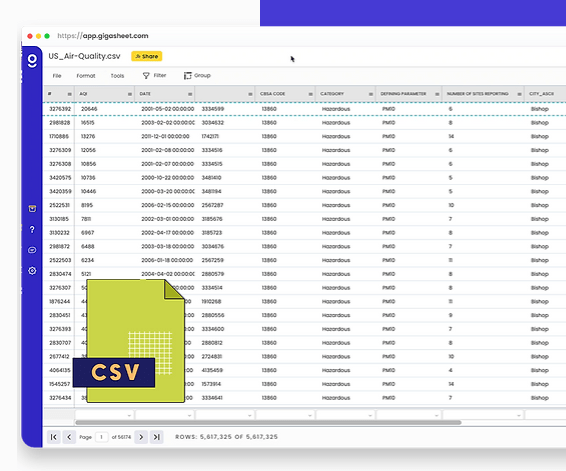The width and height of the screenshot is (566, 471).
Task: Go to the first page
Action: click(x=53, y=437)
